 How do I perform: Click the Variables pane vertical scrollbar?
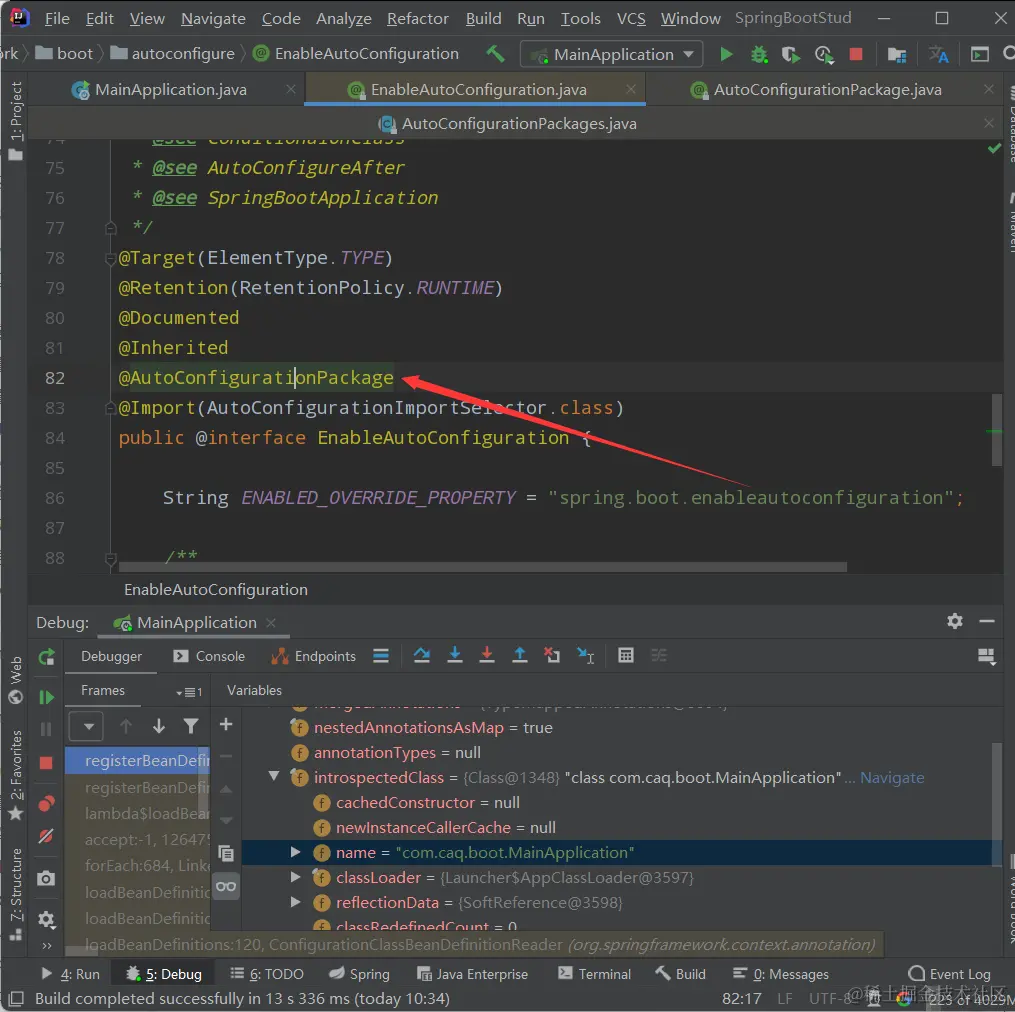[x=996, y=804]
